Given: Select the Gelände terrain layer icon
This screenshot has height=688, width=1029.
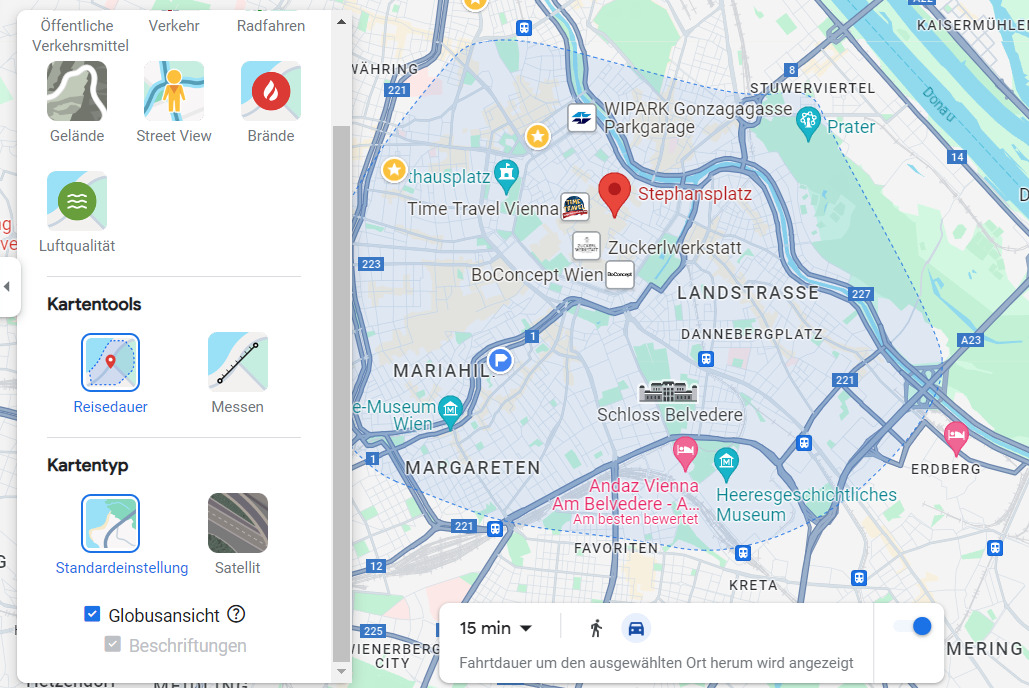Looking at the screenshot, I should (77, 91).
